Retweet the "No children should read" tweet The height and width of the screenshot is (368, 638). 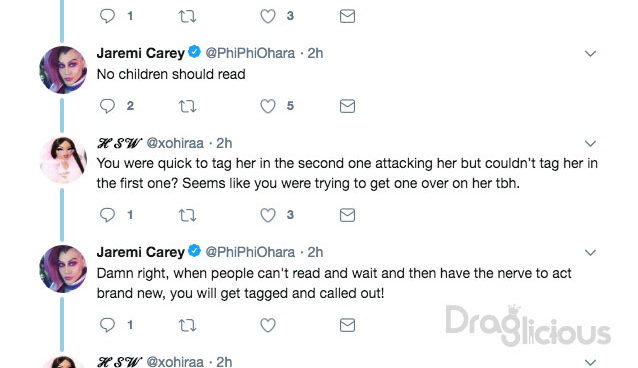[188, 106]
